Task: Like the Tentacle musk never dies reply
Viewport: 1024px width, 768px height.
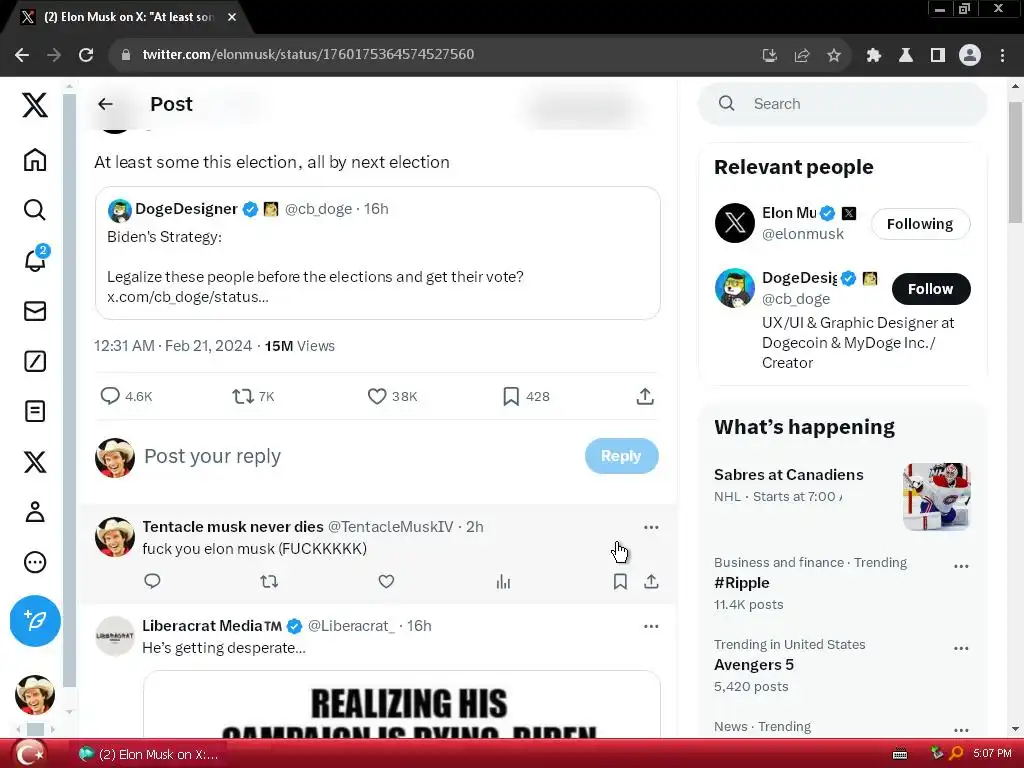Action: 387,581
